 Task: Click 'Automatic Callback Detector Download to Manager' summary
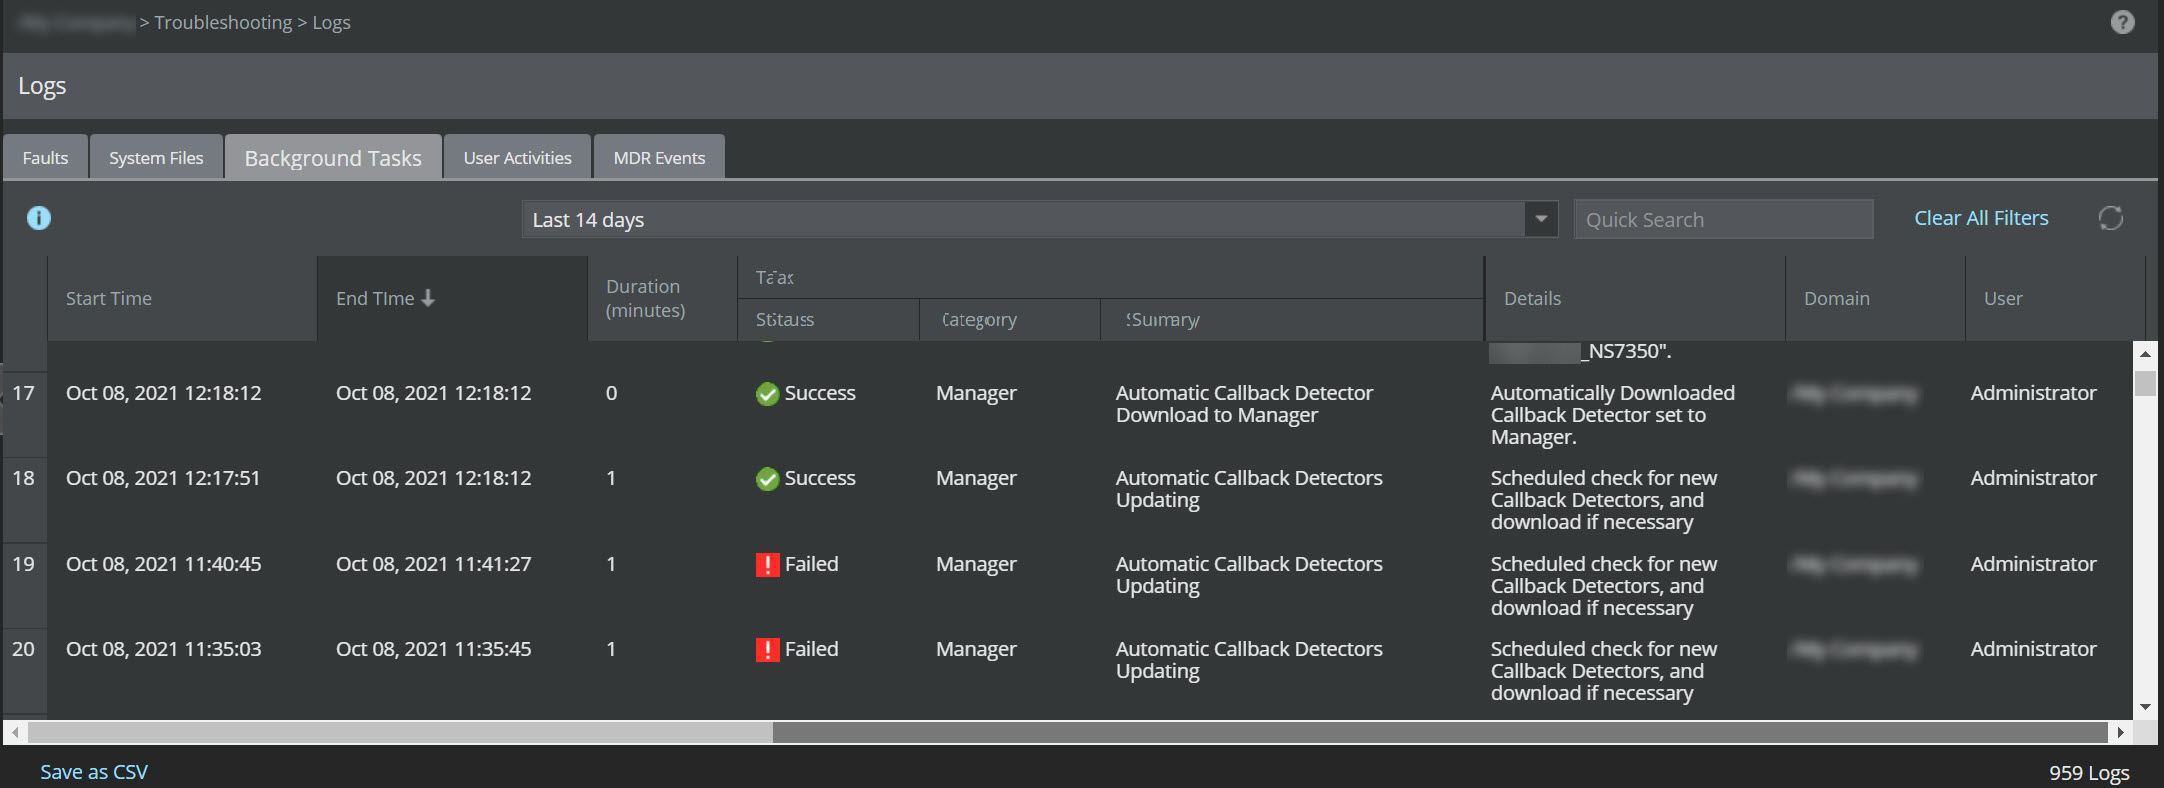point(1244,404)
